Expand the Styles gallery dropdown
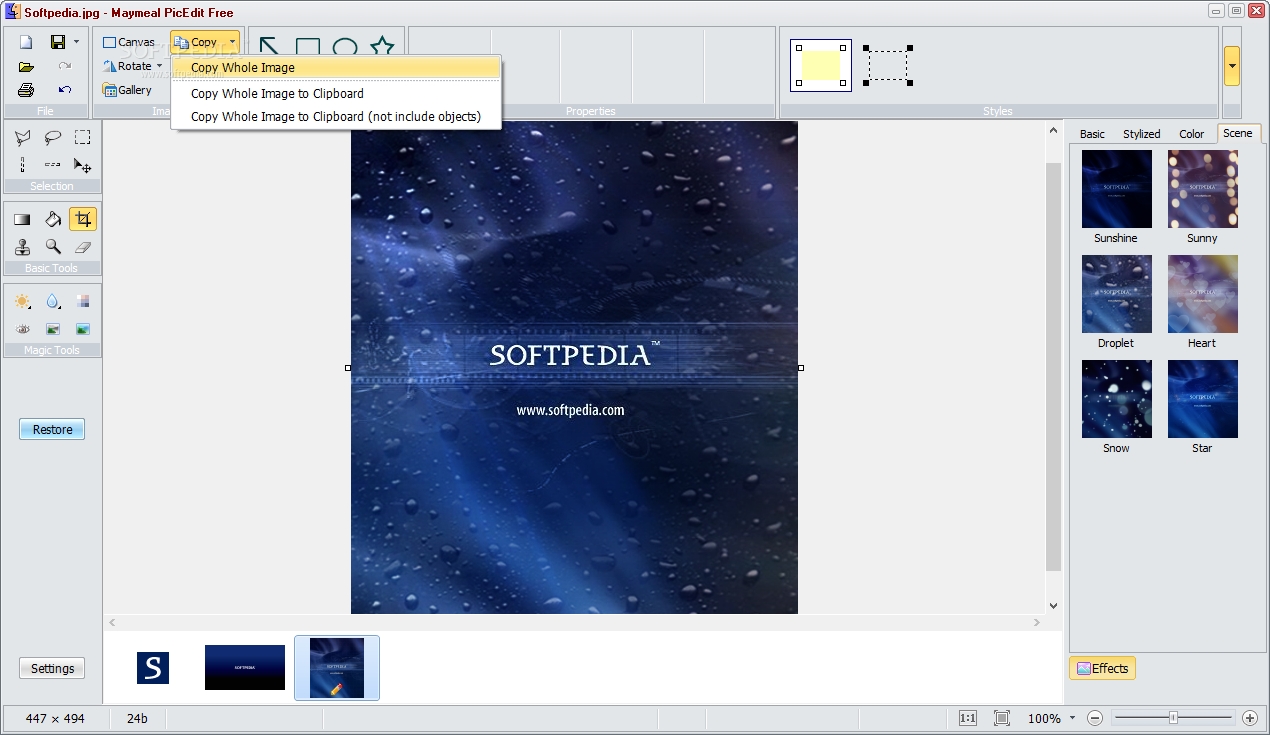 (x=1232, y=66)
